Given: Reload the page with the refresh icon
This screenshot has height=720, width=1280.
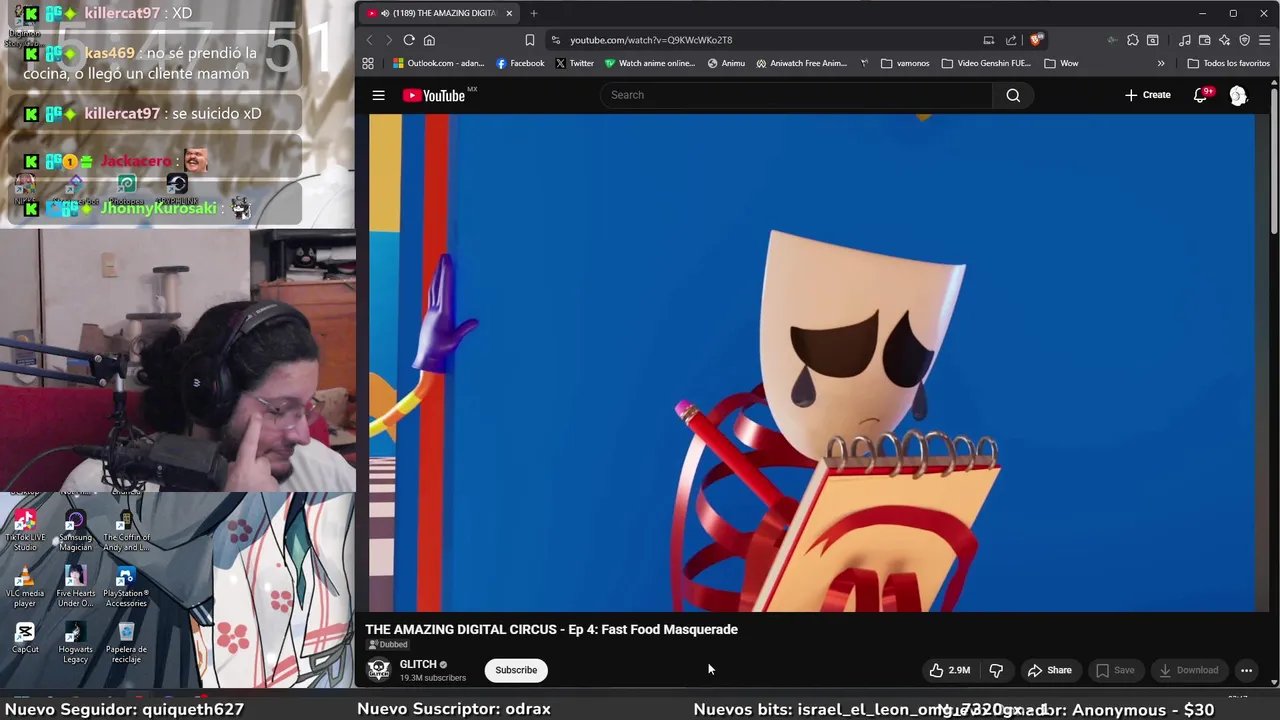Looking at the screenshot, I should 409,40.
